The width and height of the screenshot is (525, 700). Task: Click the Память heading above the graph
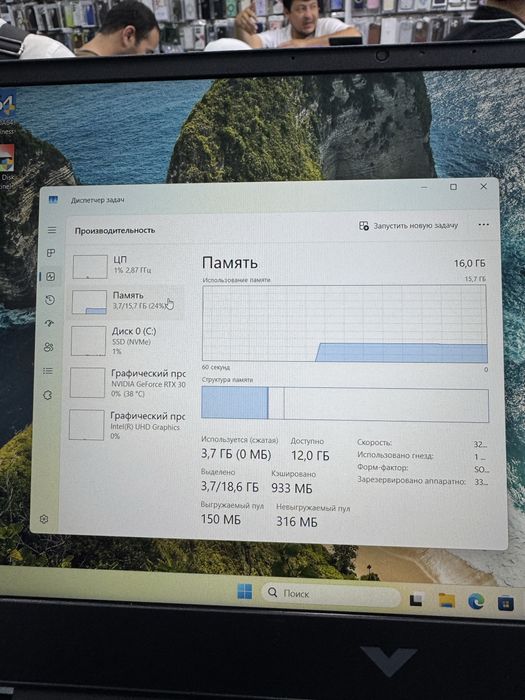click(229, 262)
